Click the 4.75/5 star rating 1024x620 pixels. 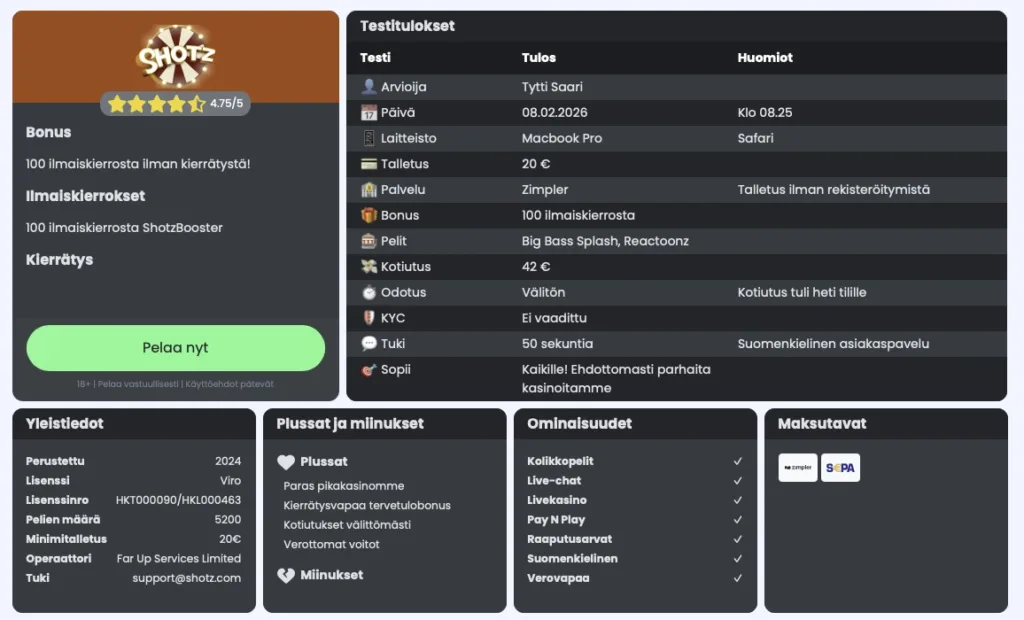point(175,102)
